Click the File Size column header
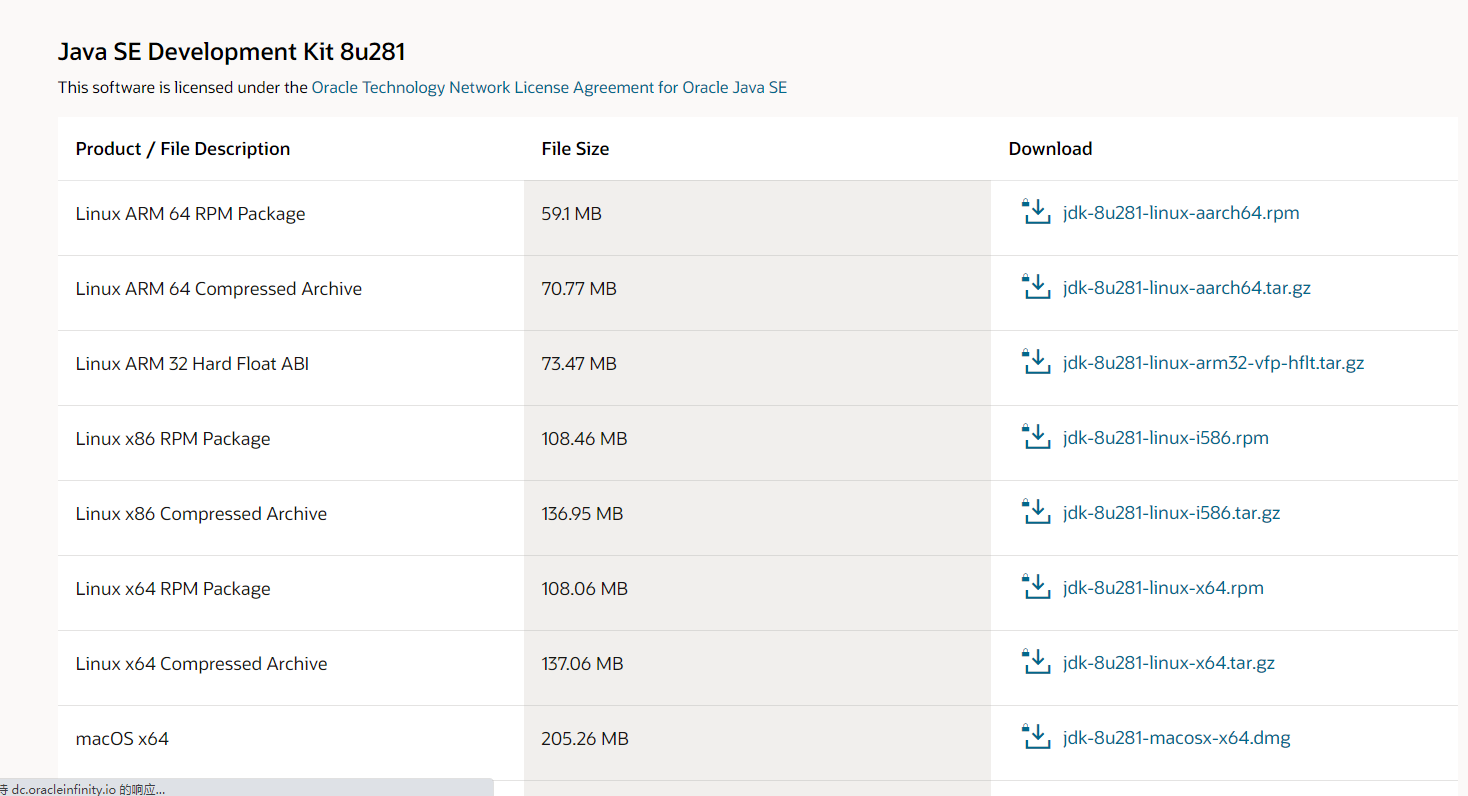Viewport: 1468px width, 796px height. point(575,149)
